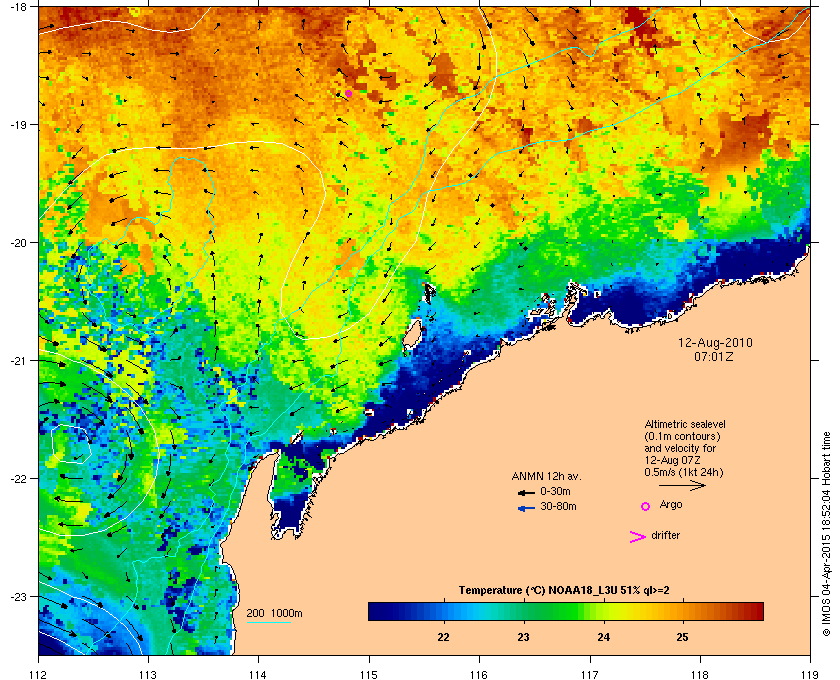This screenshot has height=680, width=840.
Task: Click the 'Argo' legend label
Action: tap(671, 504)
